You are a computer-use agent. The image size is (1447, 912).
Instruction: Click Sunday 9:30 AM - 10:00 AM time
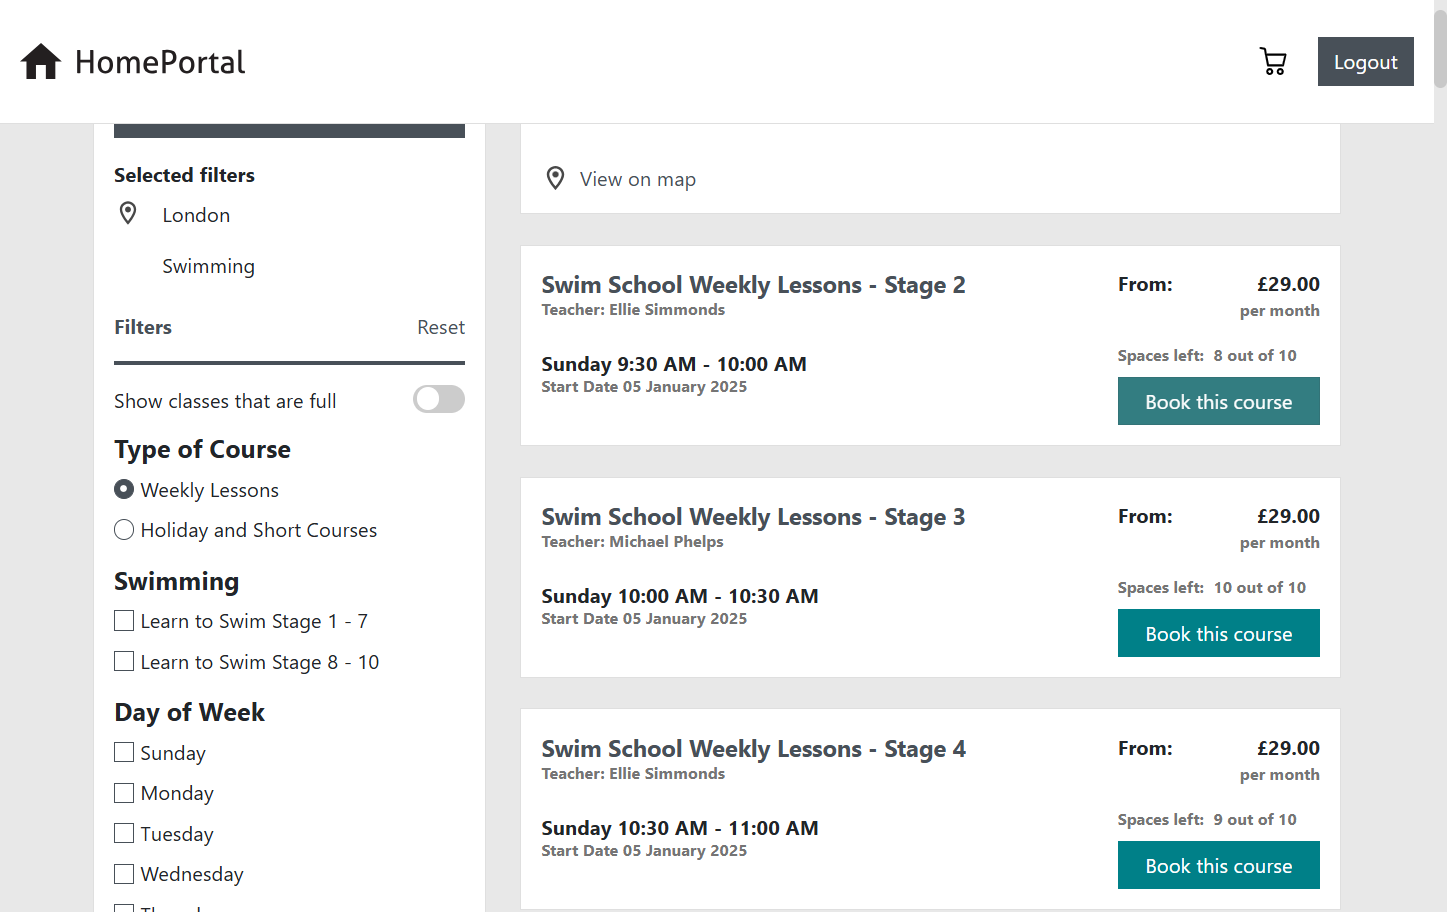(x=674, y=364)
